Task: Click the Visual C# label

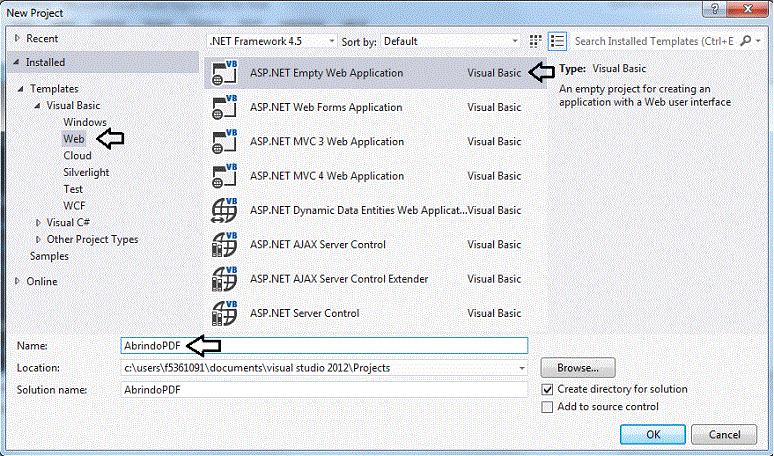Action: 68,223
